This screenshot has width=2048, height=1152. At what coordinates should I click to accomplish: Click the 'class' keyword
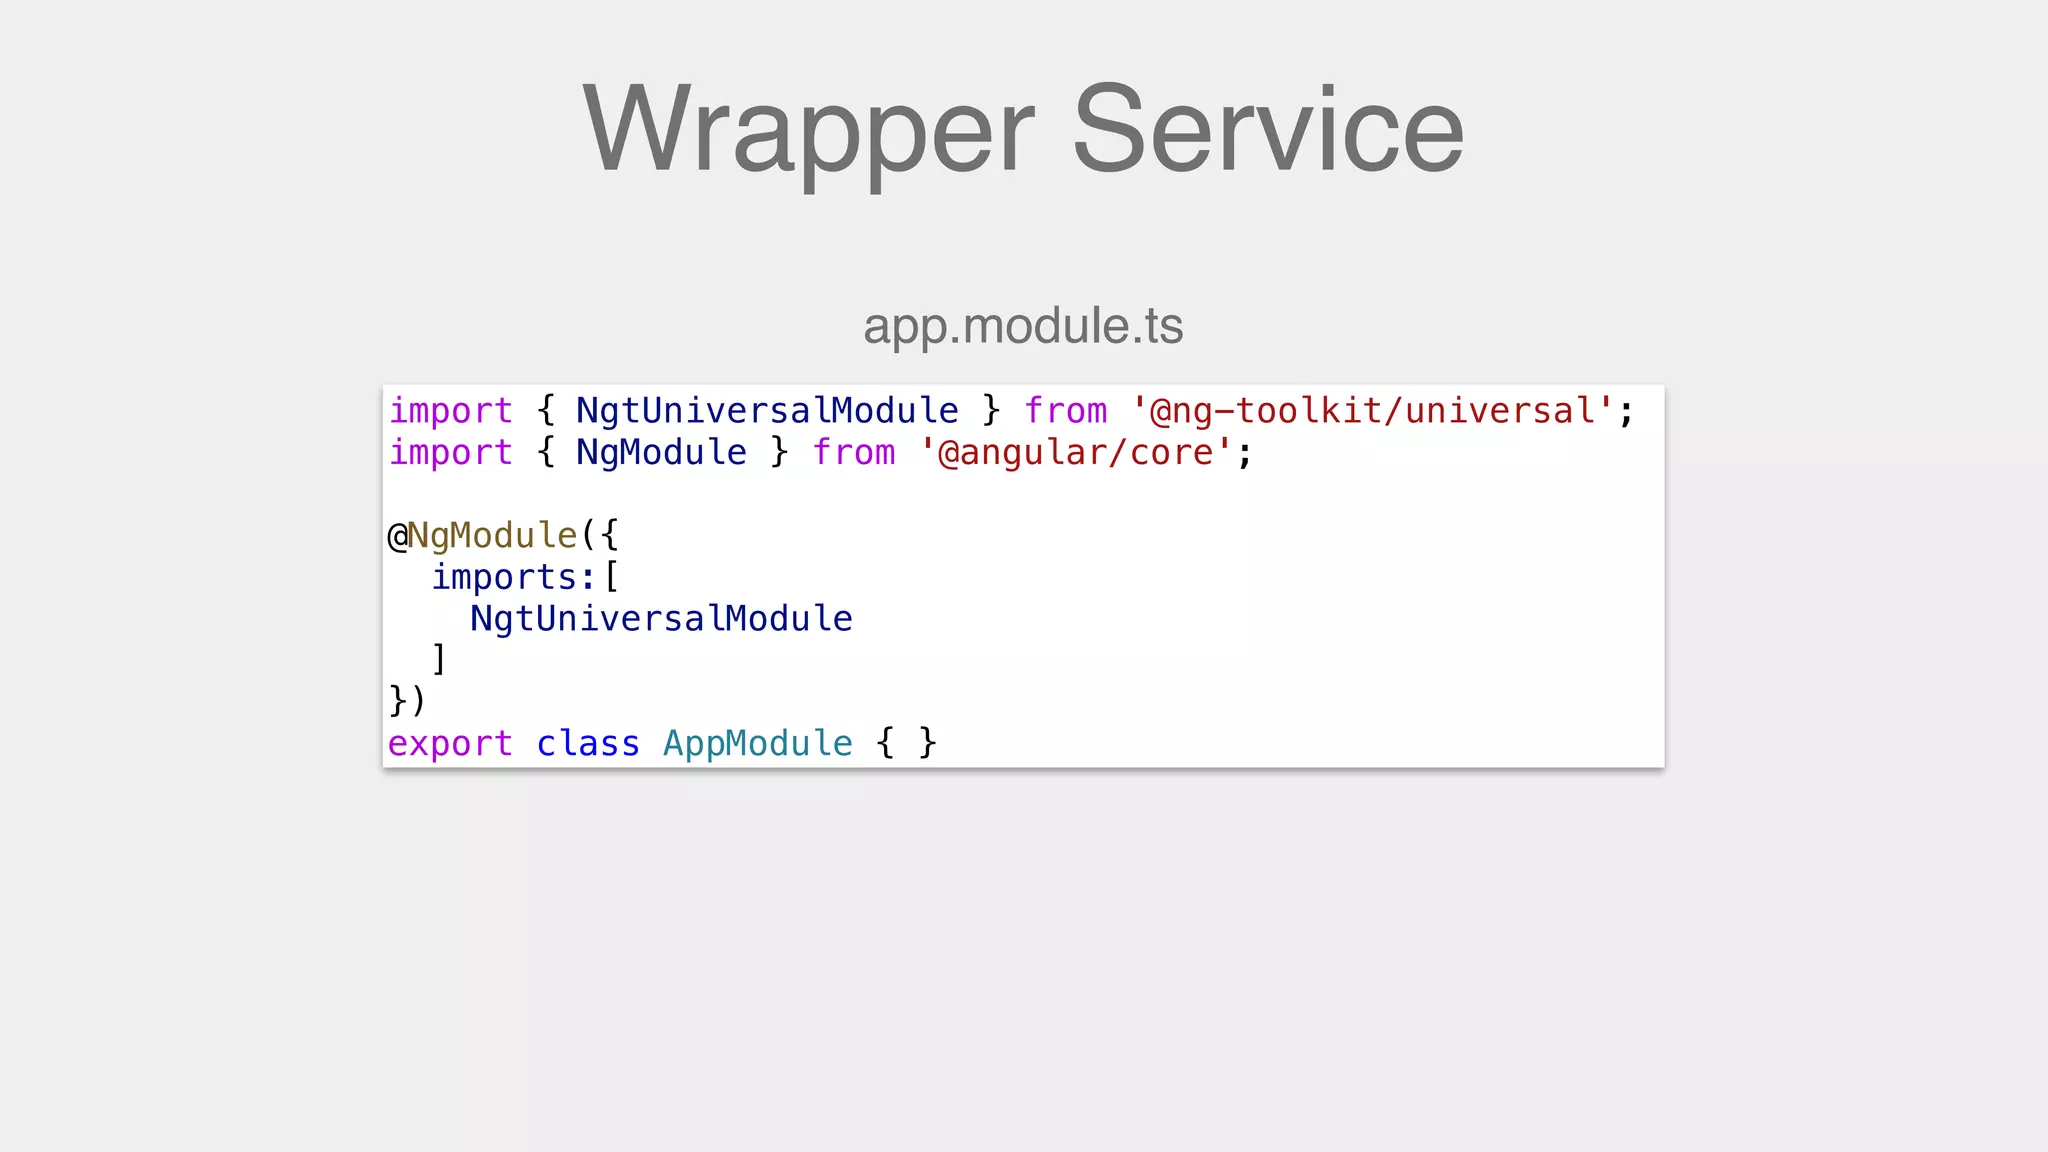point(588,744)
